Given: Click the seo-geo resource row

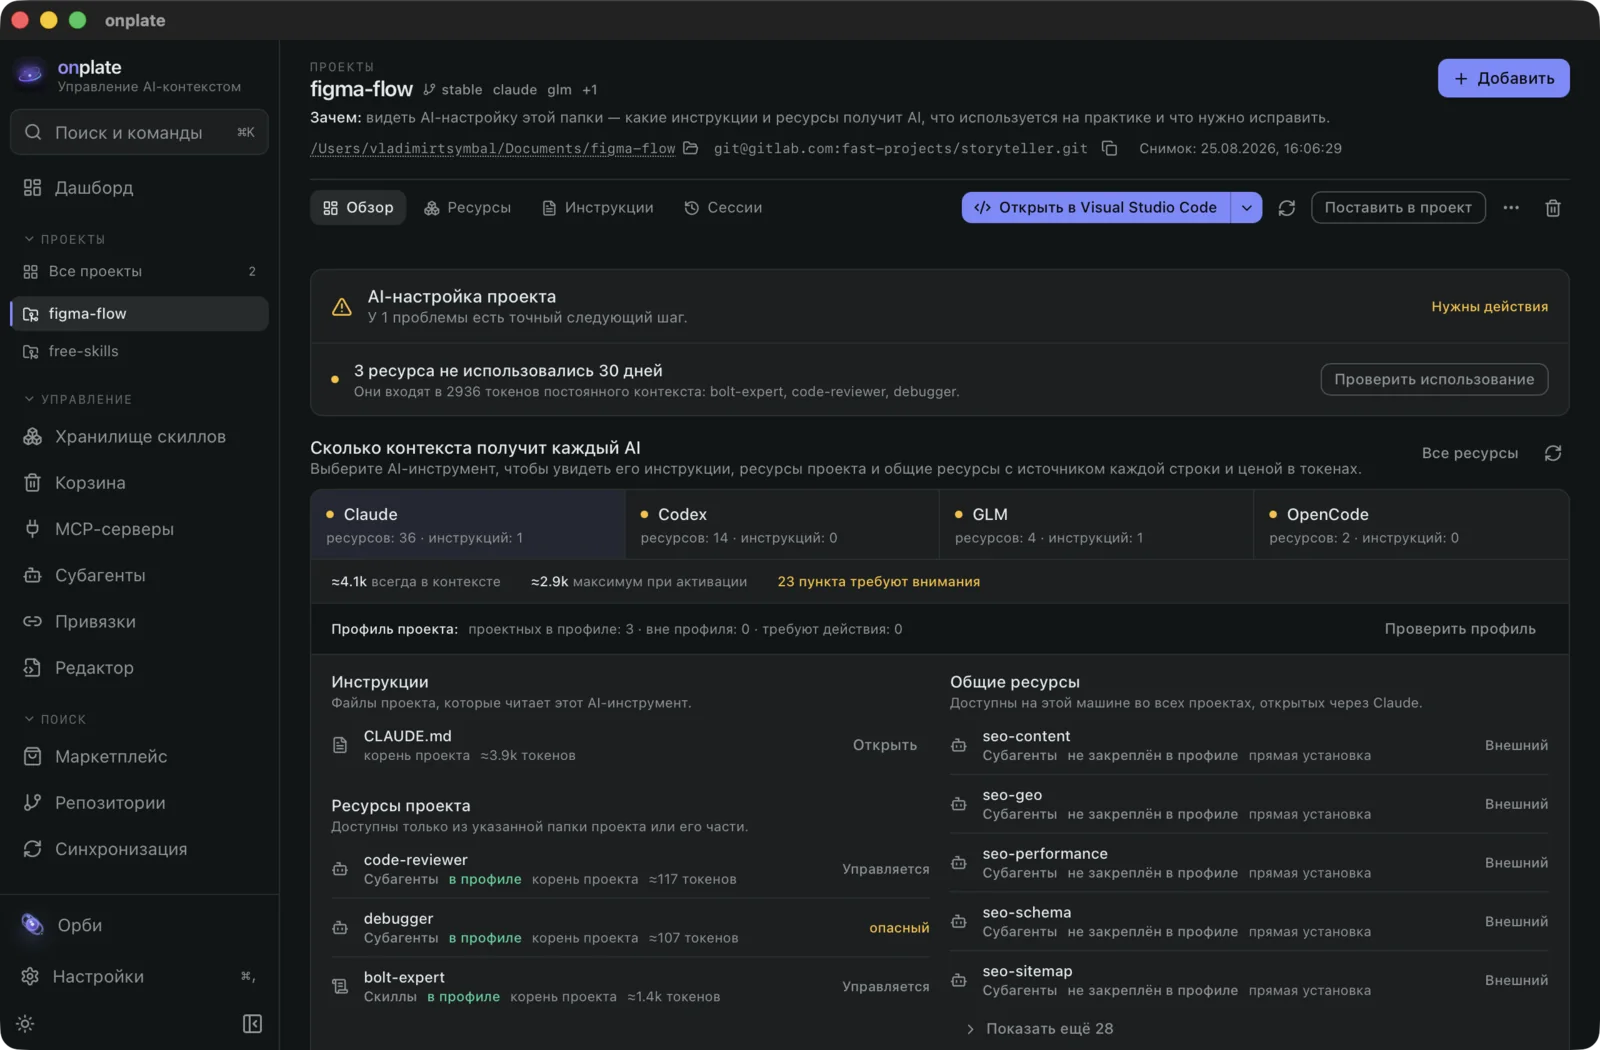Looking at the screenshot, I should (1249, 804).
